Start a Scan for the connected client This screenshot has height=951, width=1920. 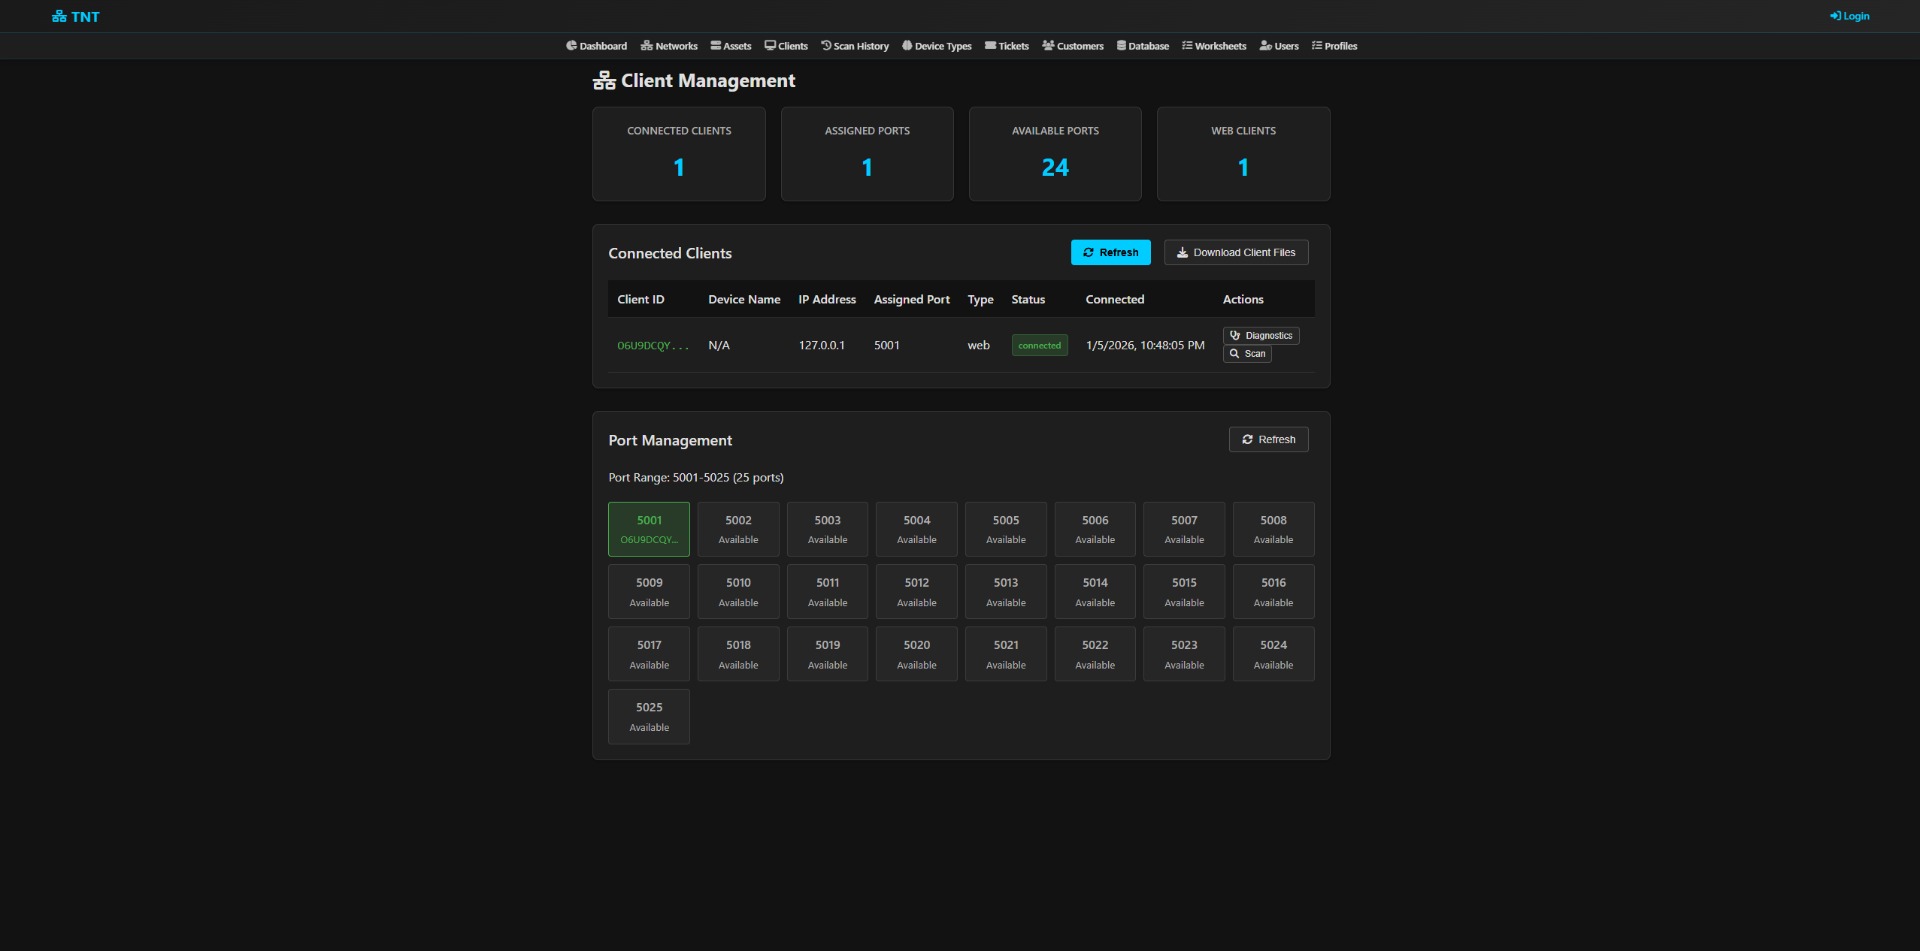click(1246, 354)
